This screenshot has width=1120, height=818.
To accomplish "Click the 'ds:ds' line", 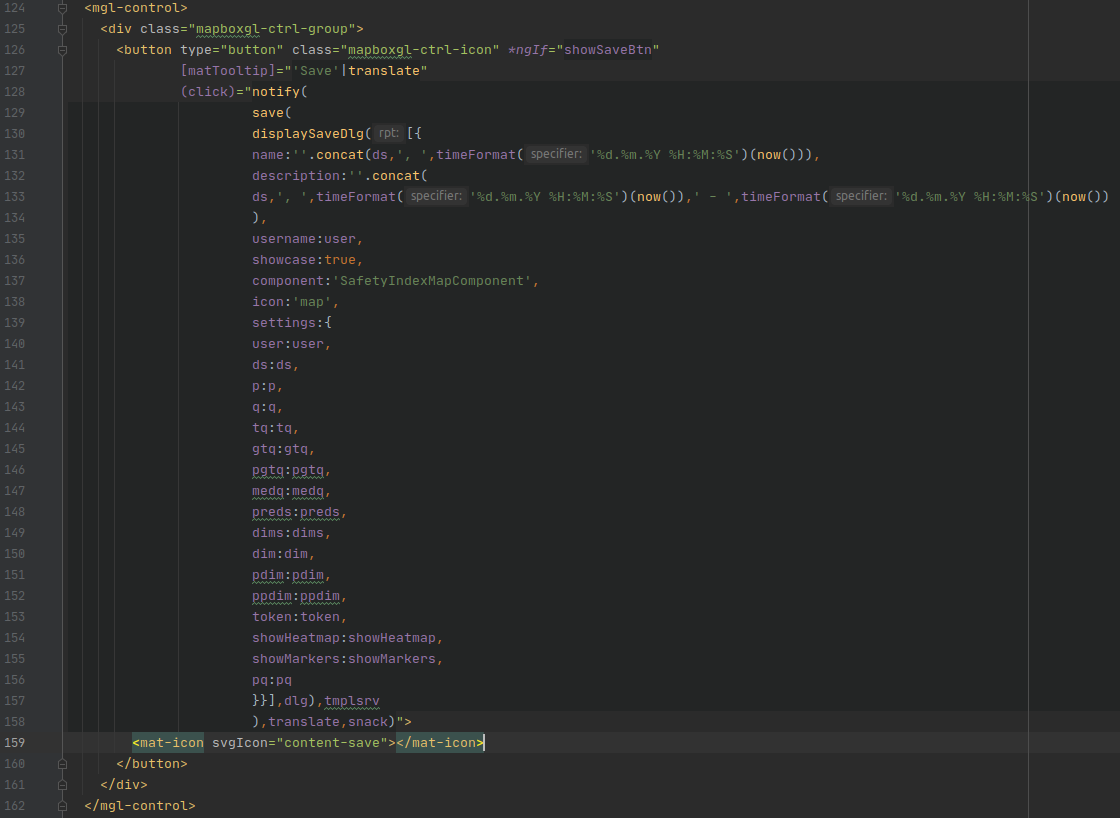I will (x=276, y=364).
